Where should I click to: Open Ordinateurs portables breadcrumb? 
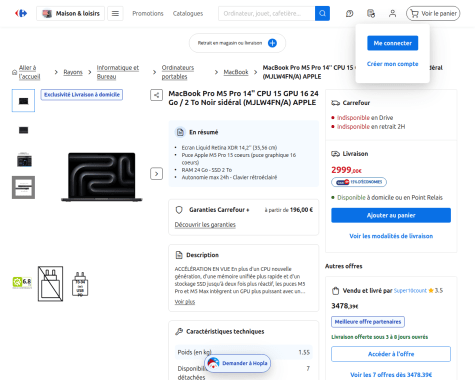[x=178, y=72]
